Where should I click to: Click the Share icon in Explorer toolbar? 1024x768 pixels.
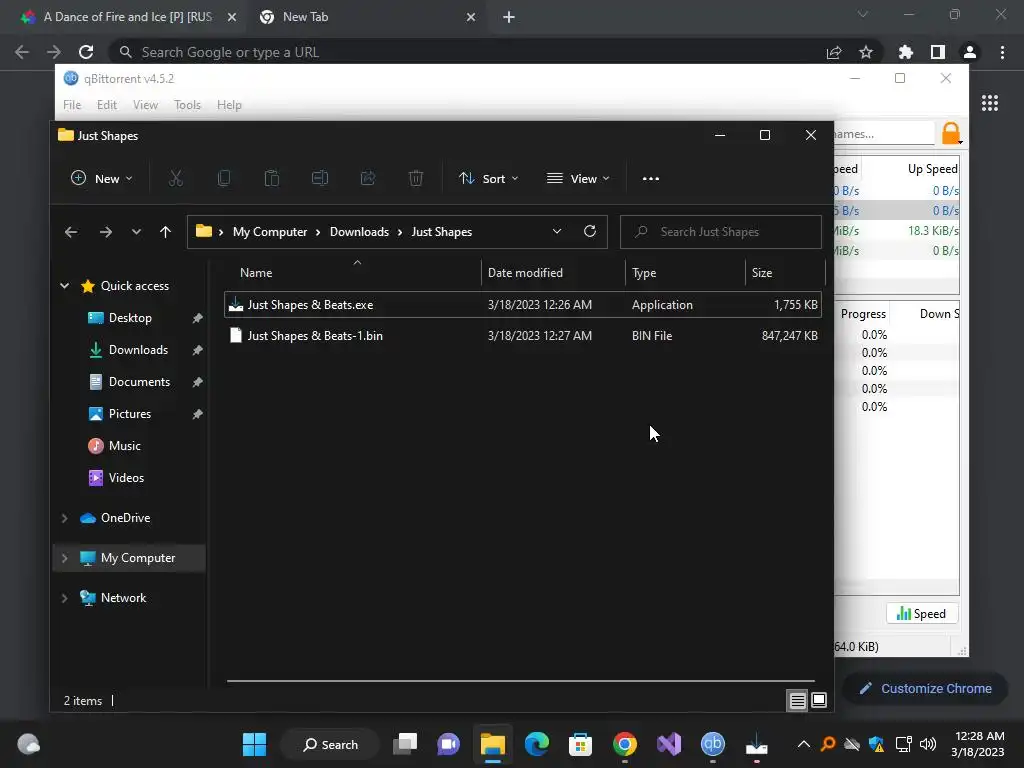(x=368, y=178)
